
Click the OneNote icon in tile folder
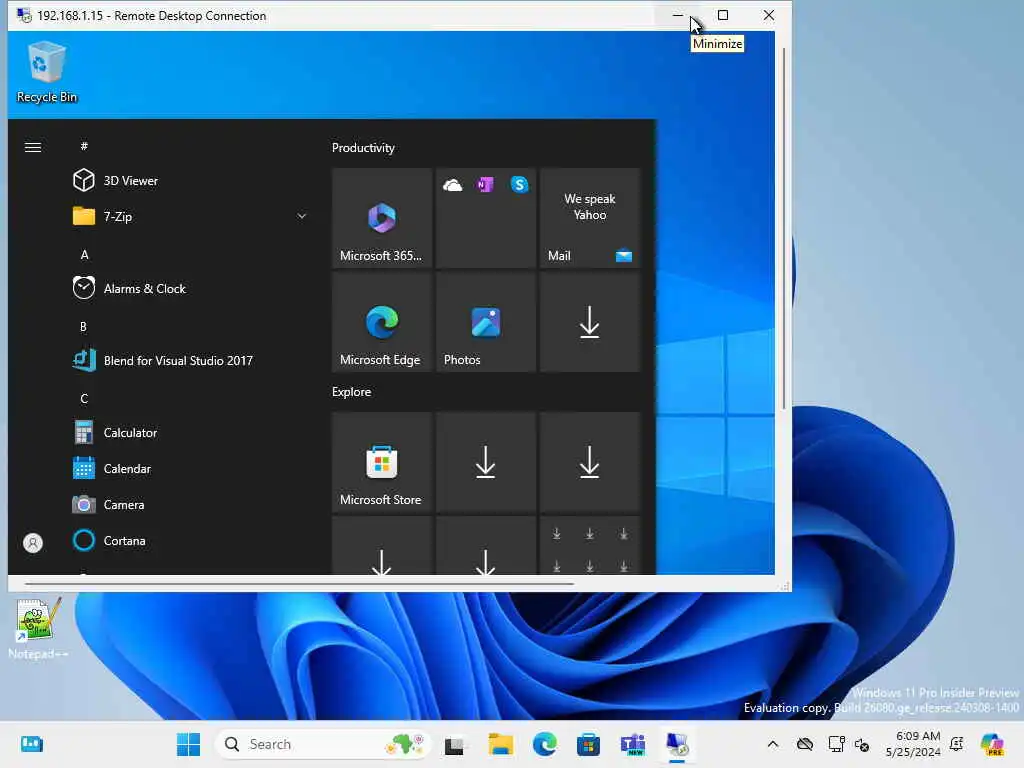click(485, 185)
